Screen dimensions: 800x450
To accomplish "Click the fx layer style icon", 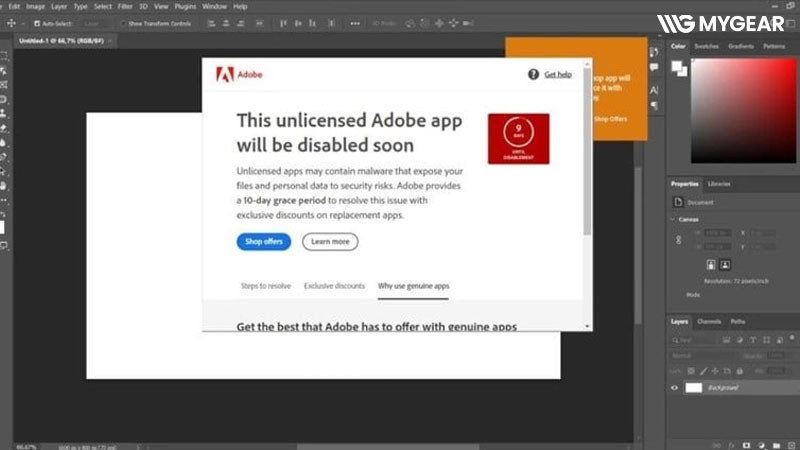I will (x=731, y=445).
